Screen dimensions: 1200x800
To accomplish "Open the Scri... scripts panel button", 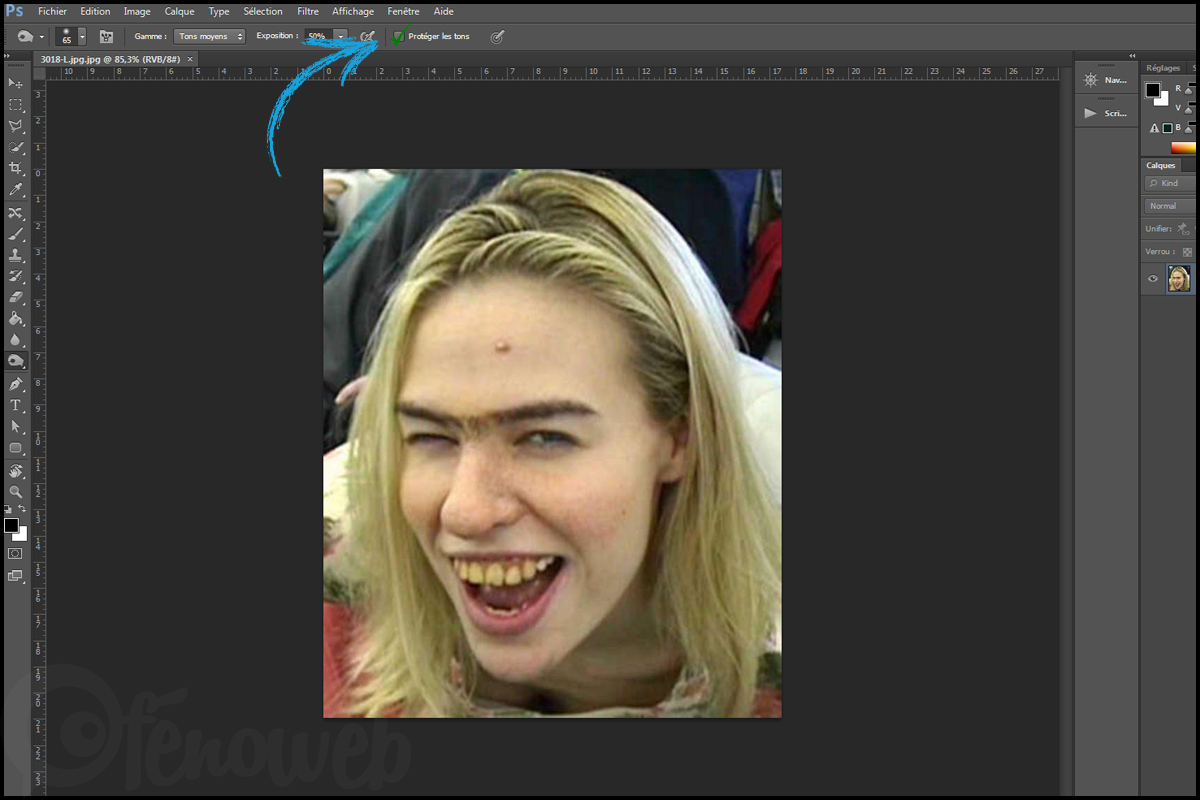I will click(1105, 113).
